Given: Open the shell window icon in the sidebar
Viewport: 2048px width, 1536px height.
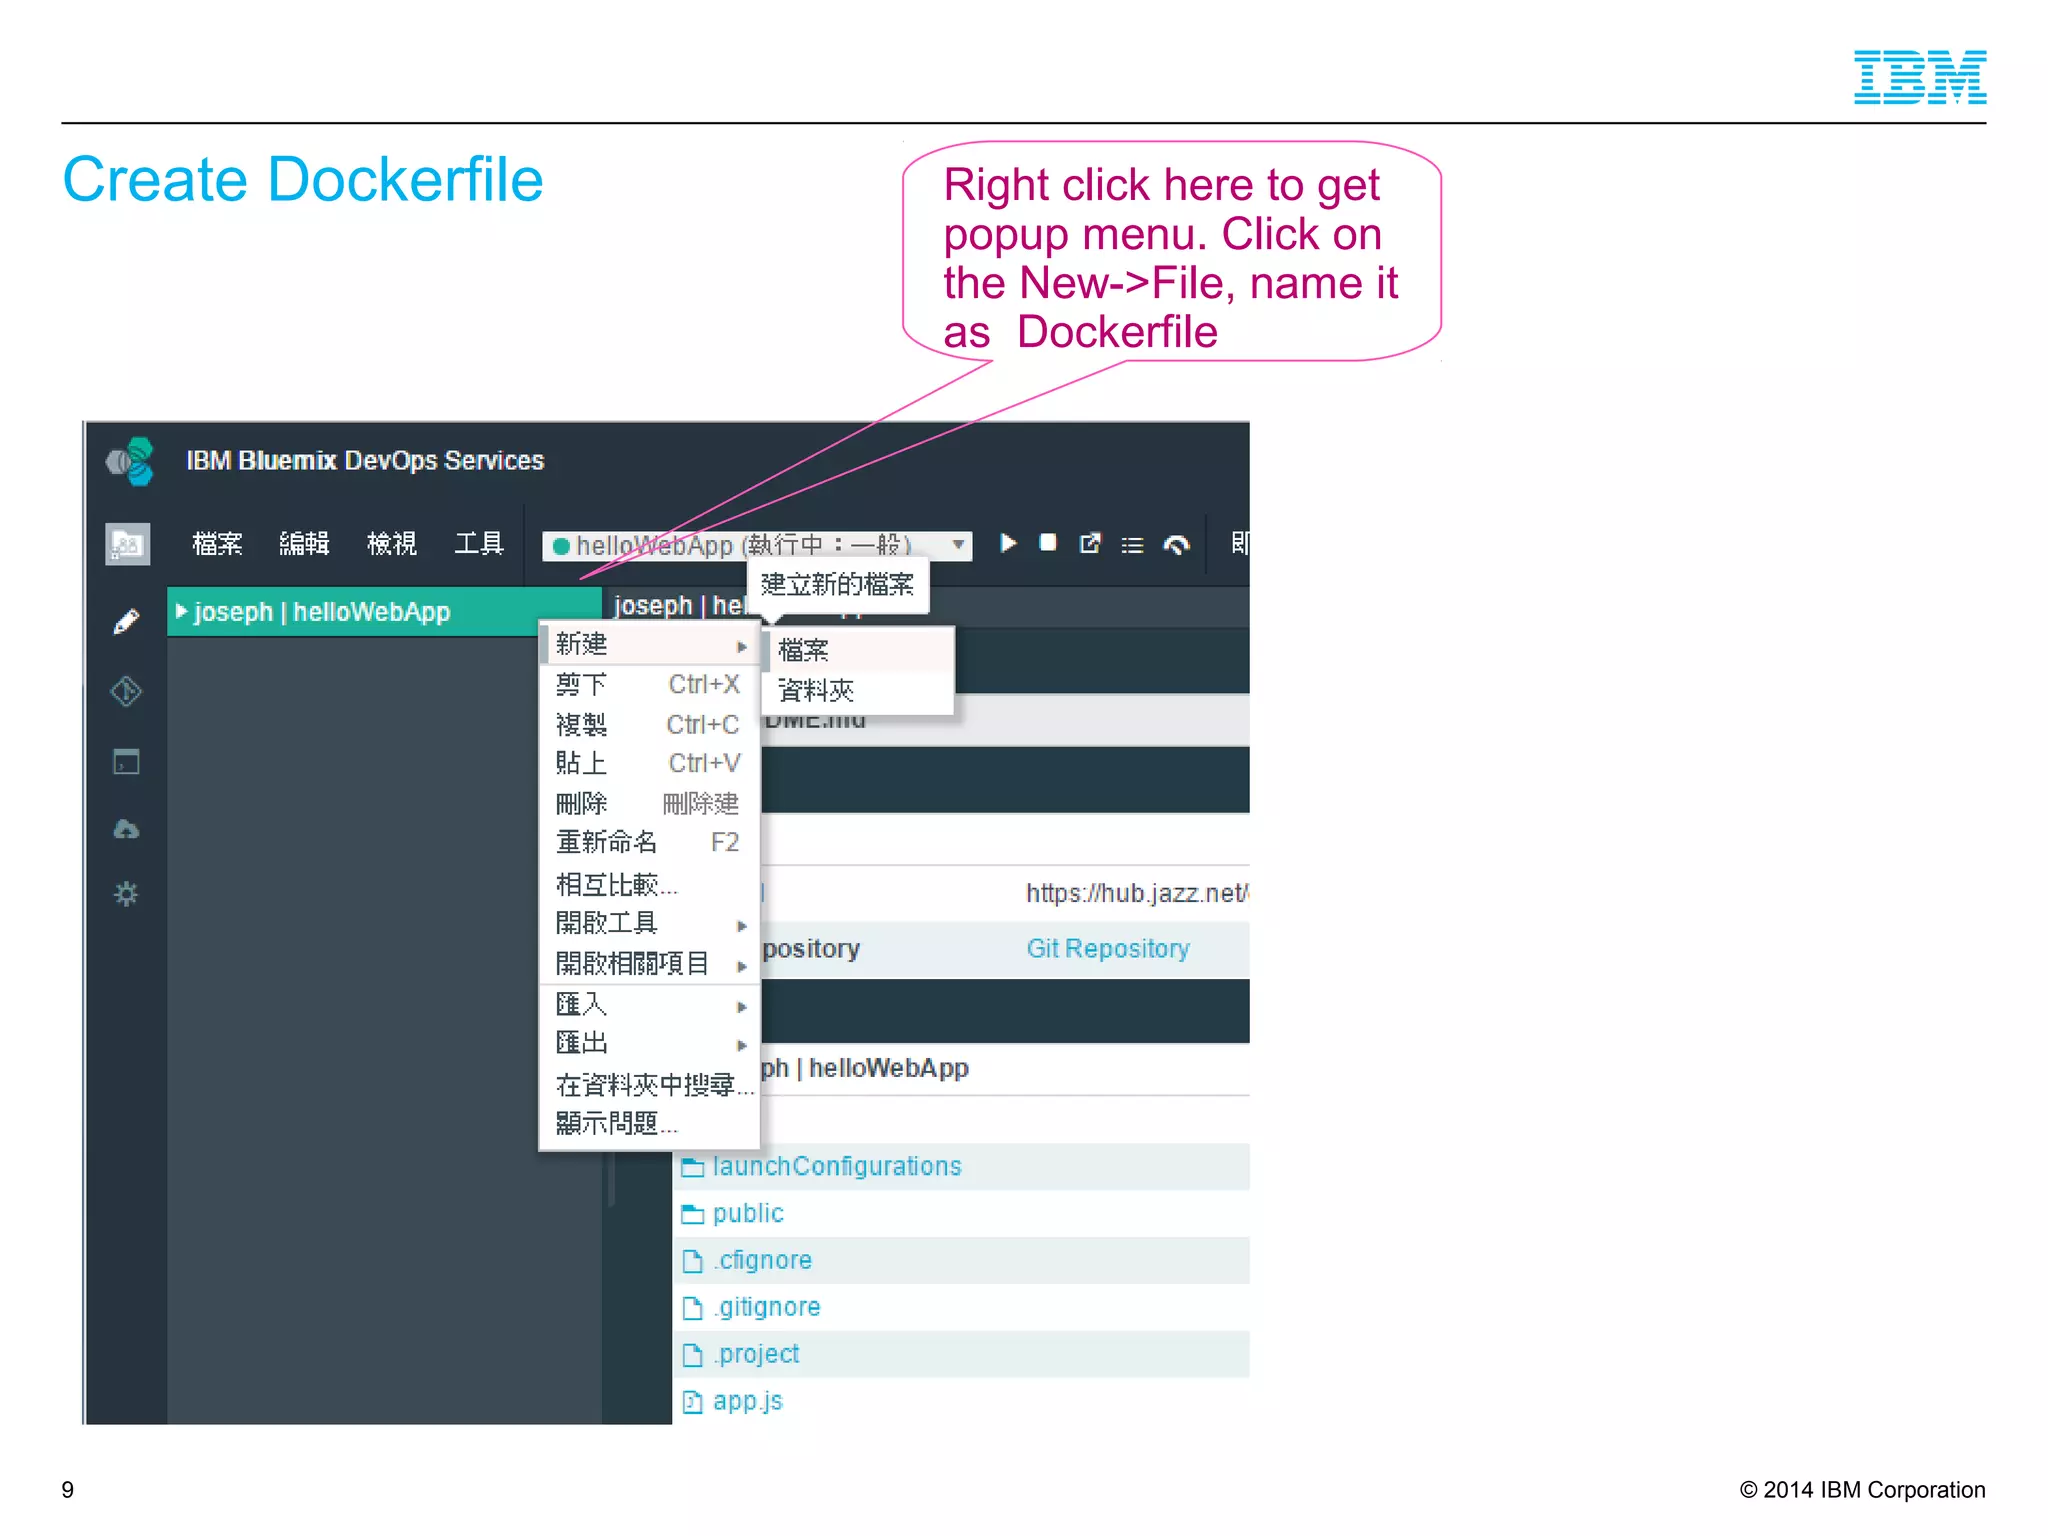Looking at the screenshot, I should (x=126, y=761).
